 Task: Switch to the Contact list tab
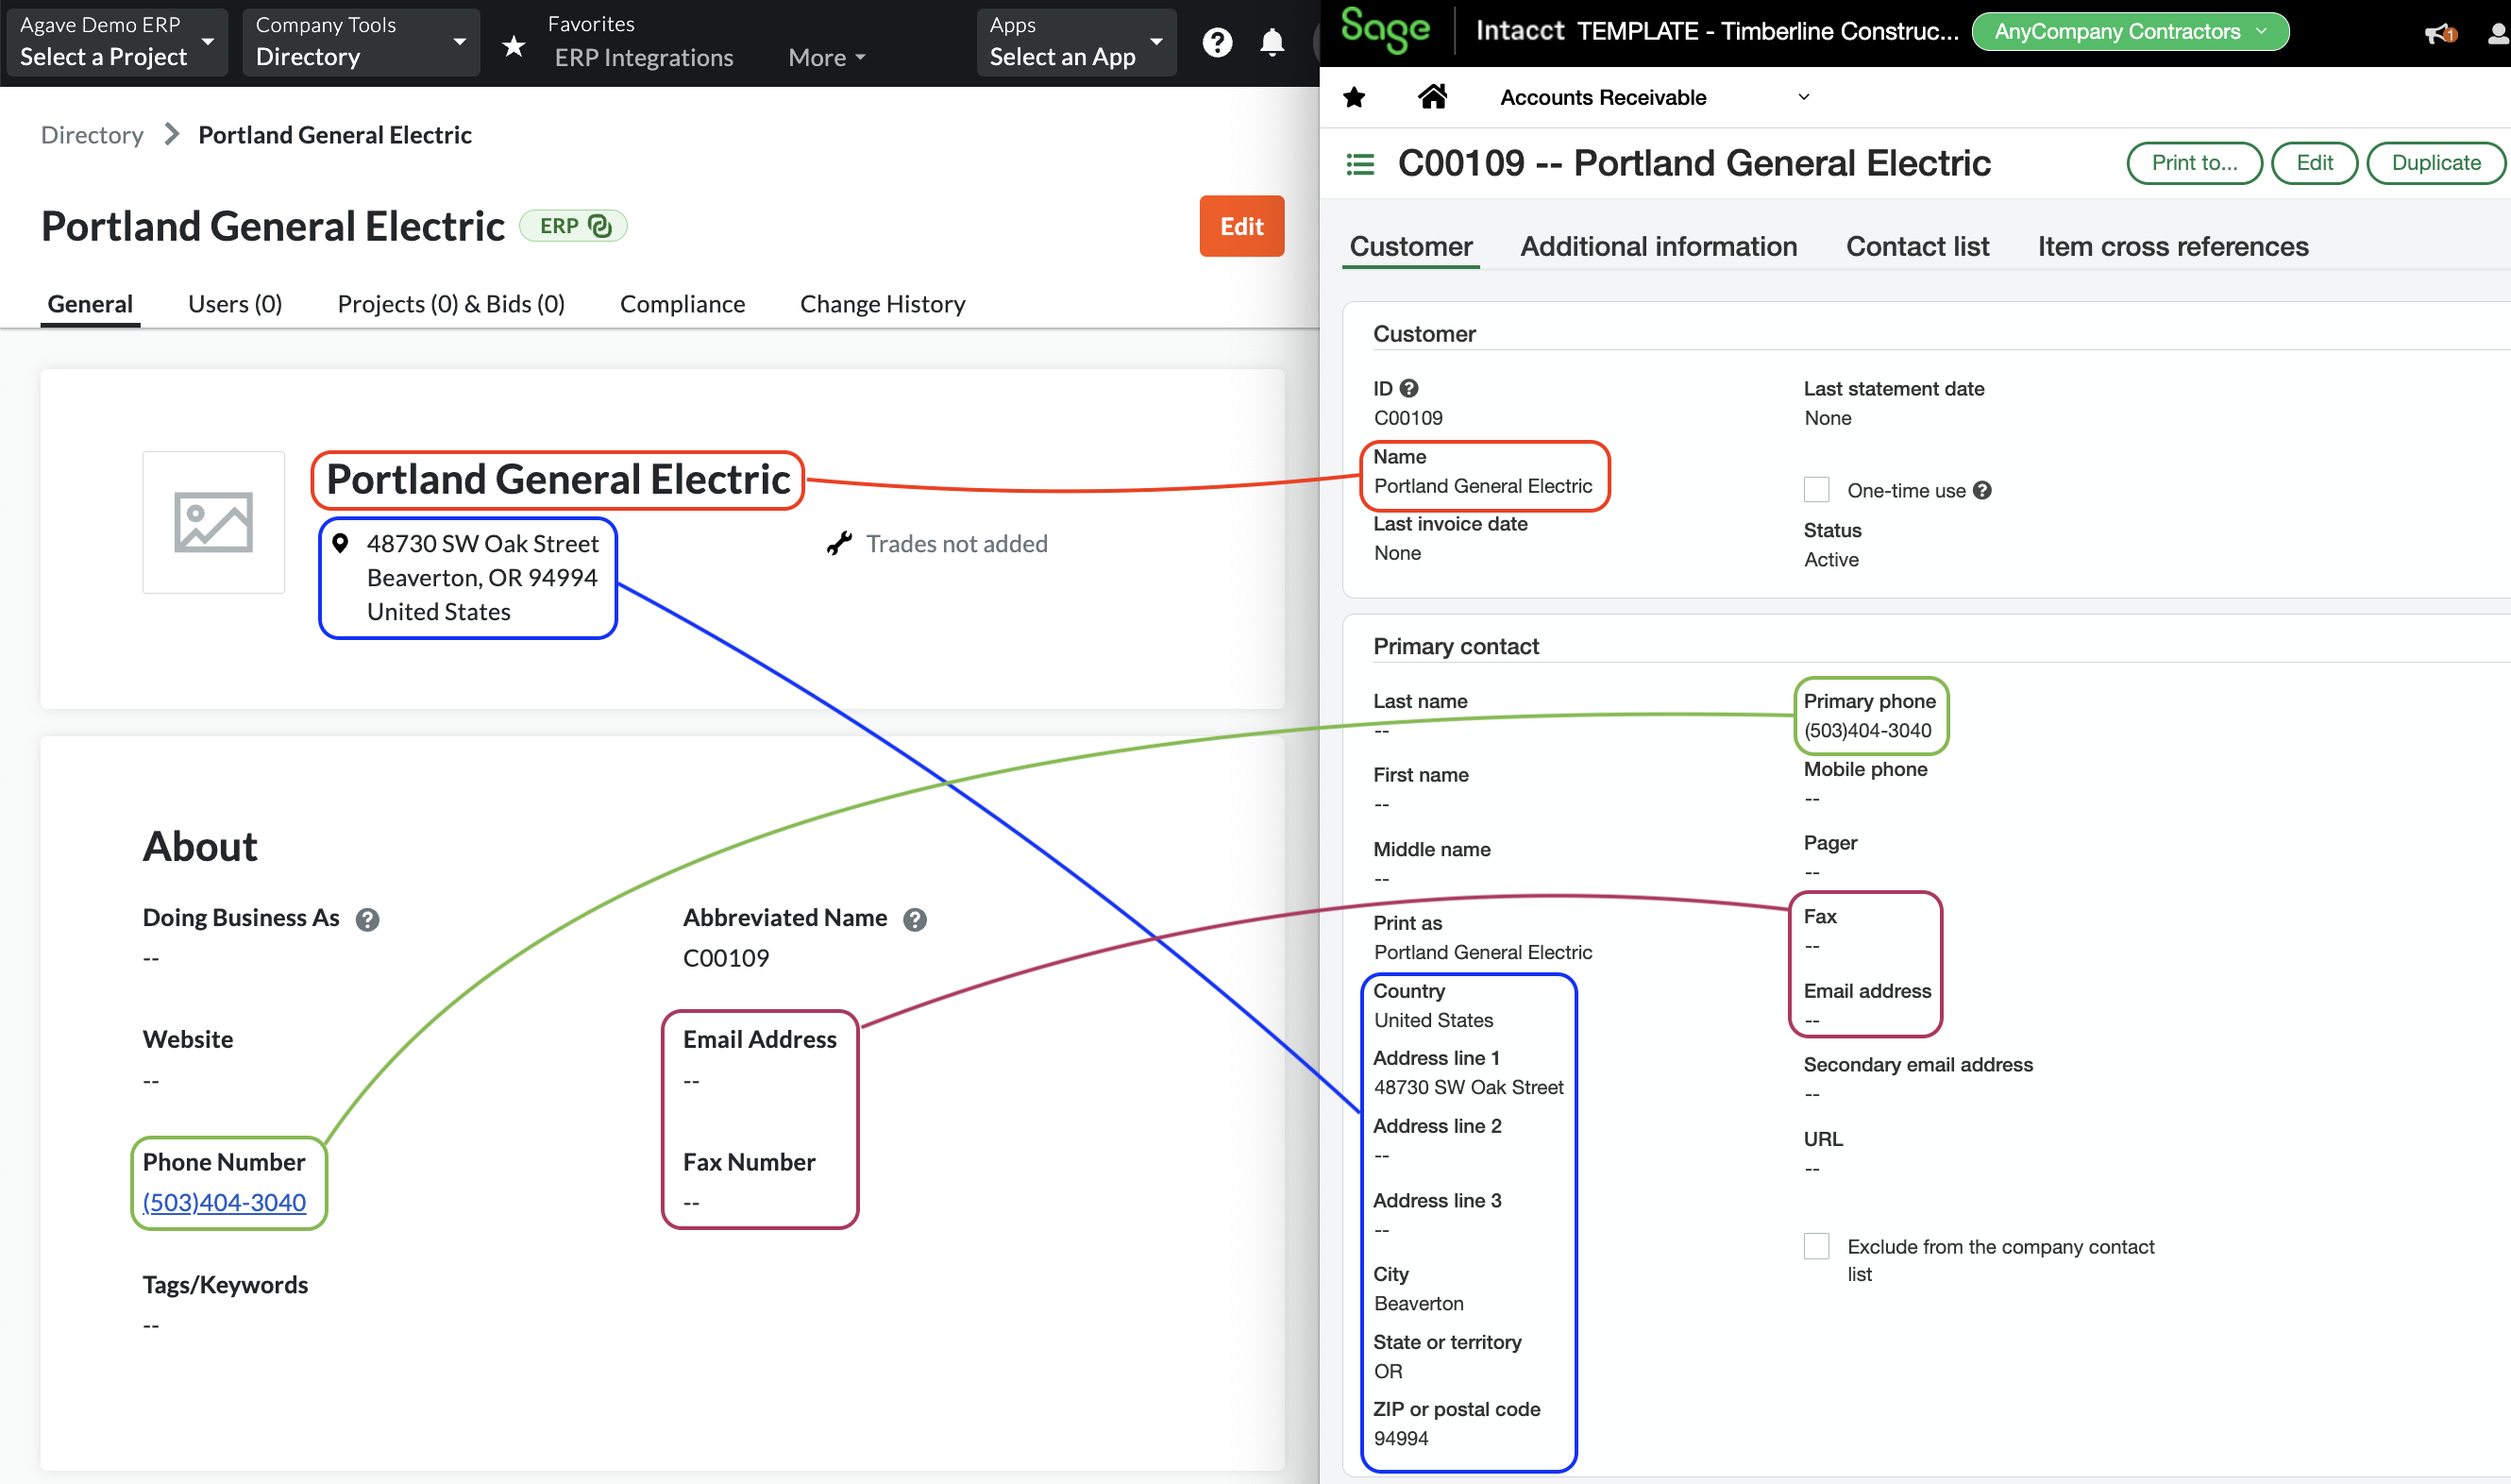tap(1917, 246)
